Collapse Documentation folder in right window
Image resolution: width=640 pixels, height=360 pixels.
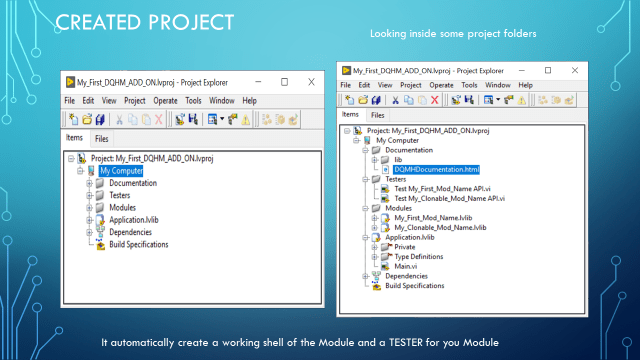(365, 150)
